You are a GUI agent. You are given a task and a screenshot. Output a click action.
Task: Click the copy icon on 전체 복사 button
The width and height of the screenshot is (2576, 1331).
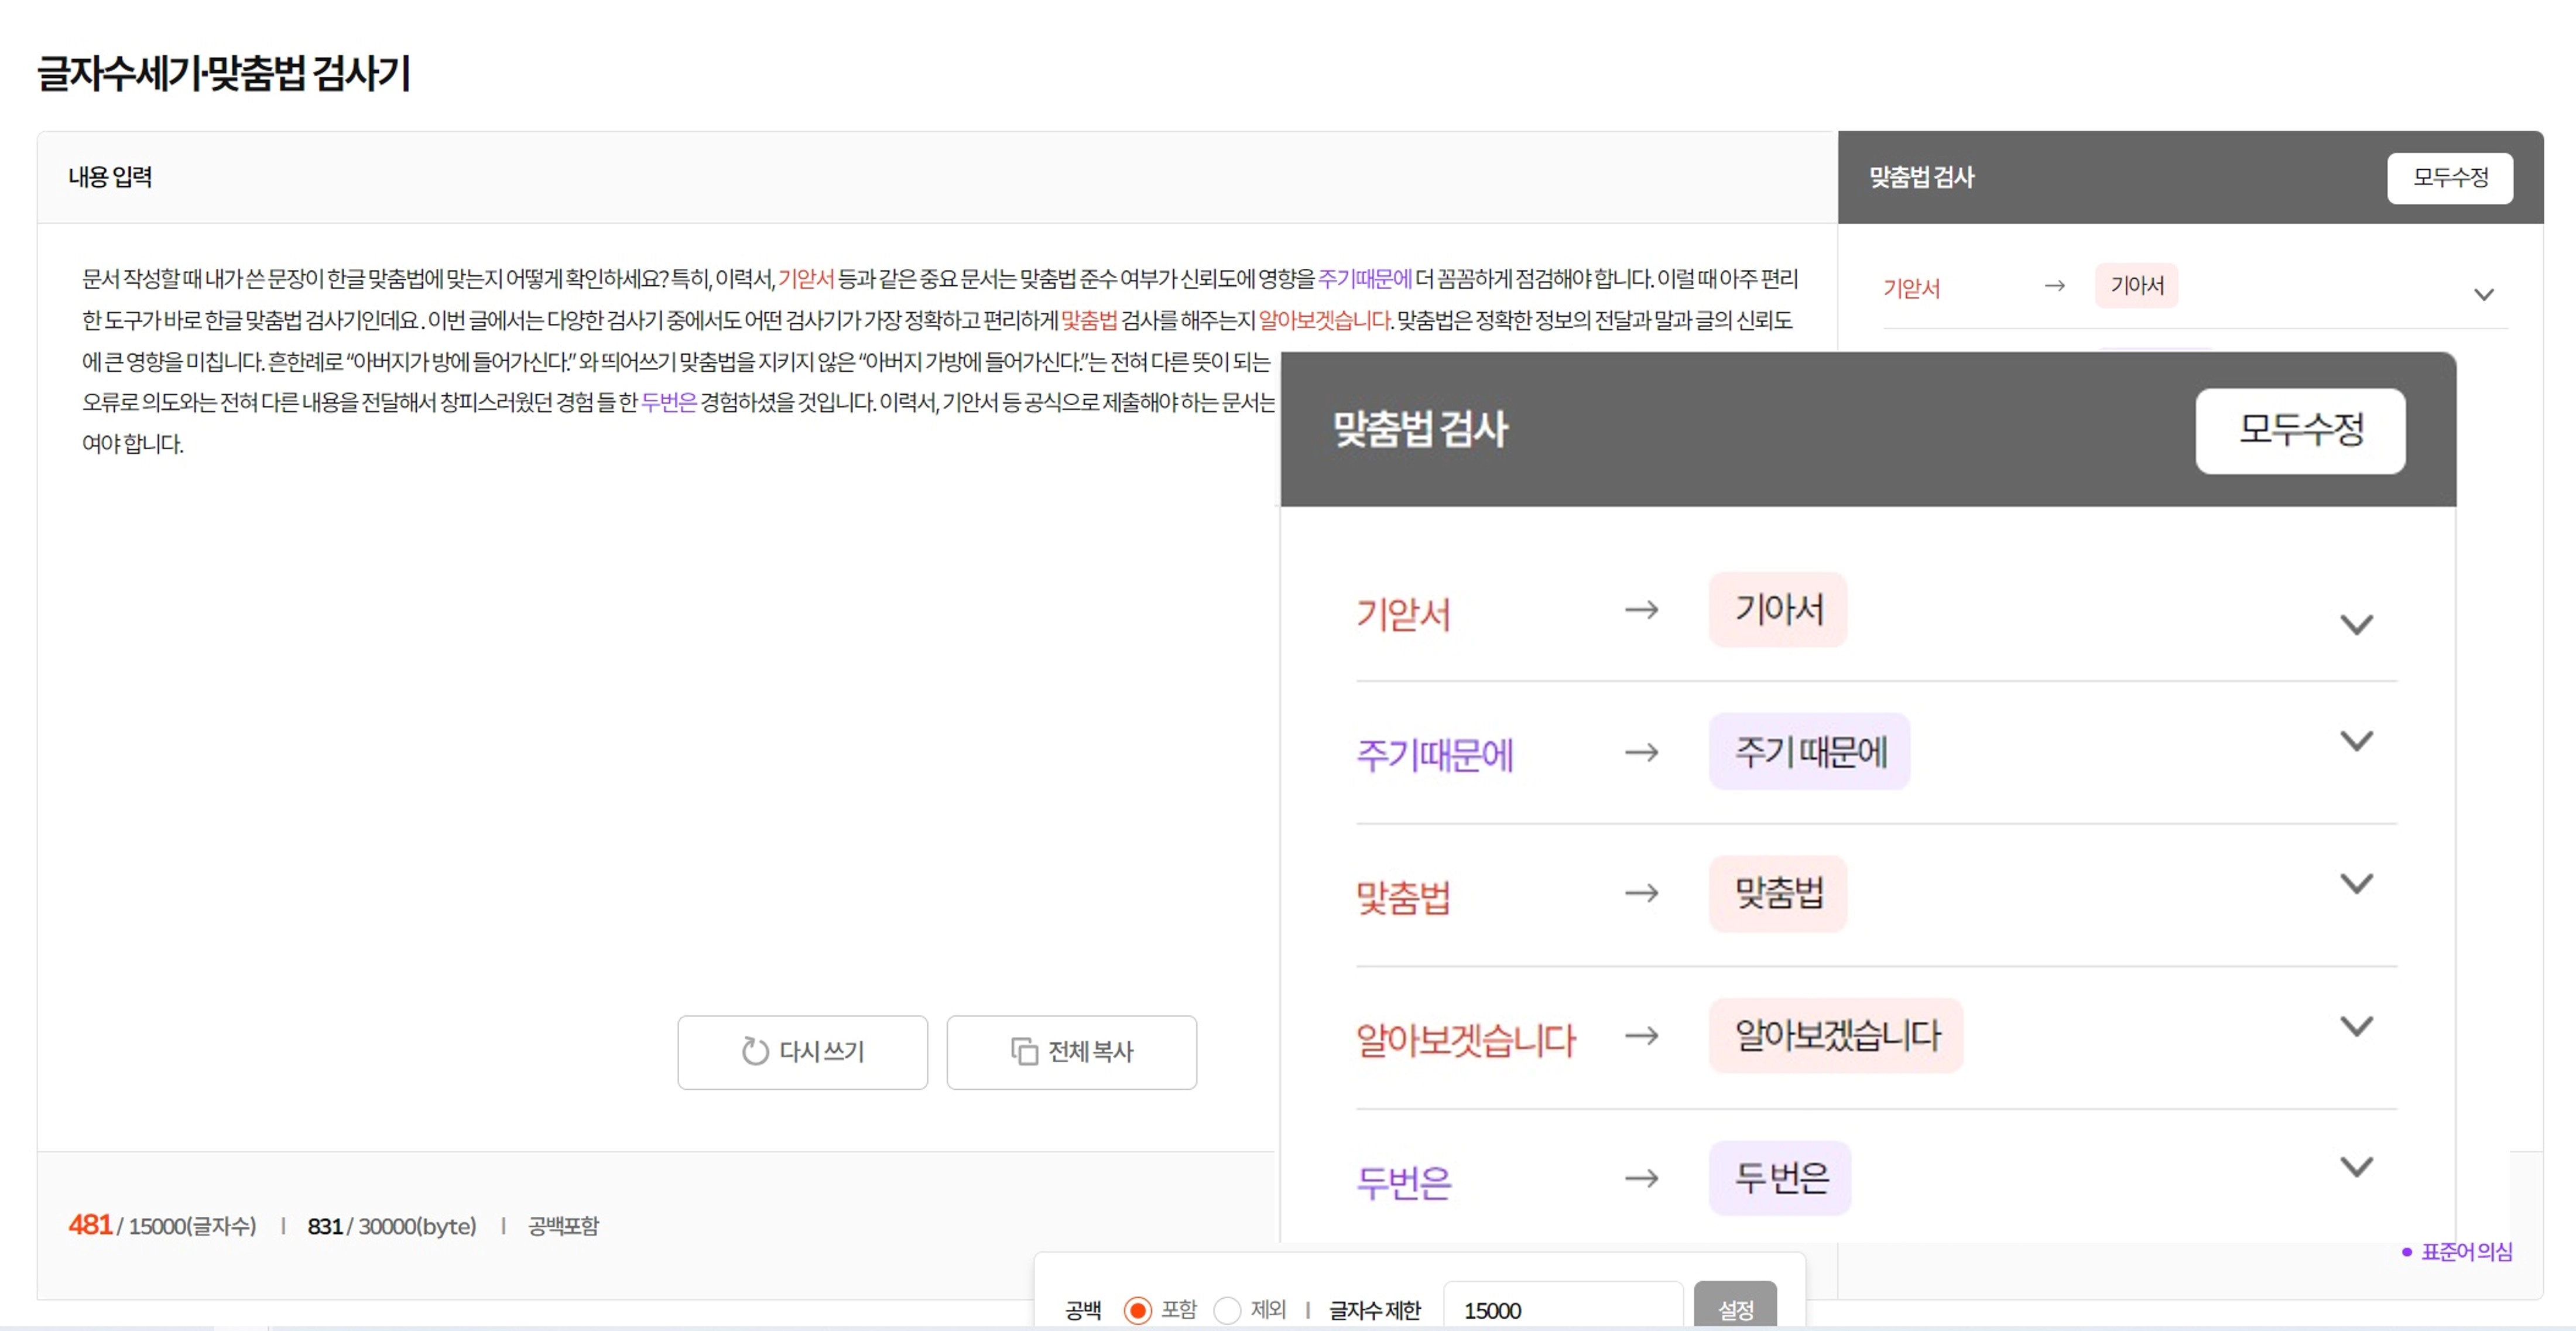(1024, 1052)
